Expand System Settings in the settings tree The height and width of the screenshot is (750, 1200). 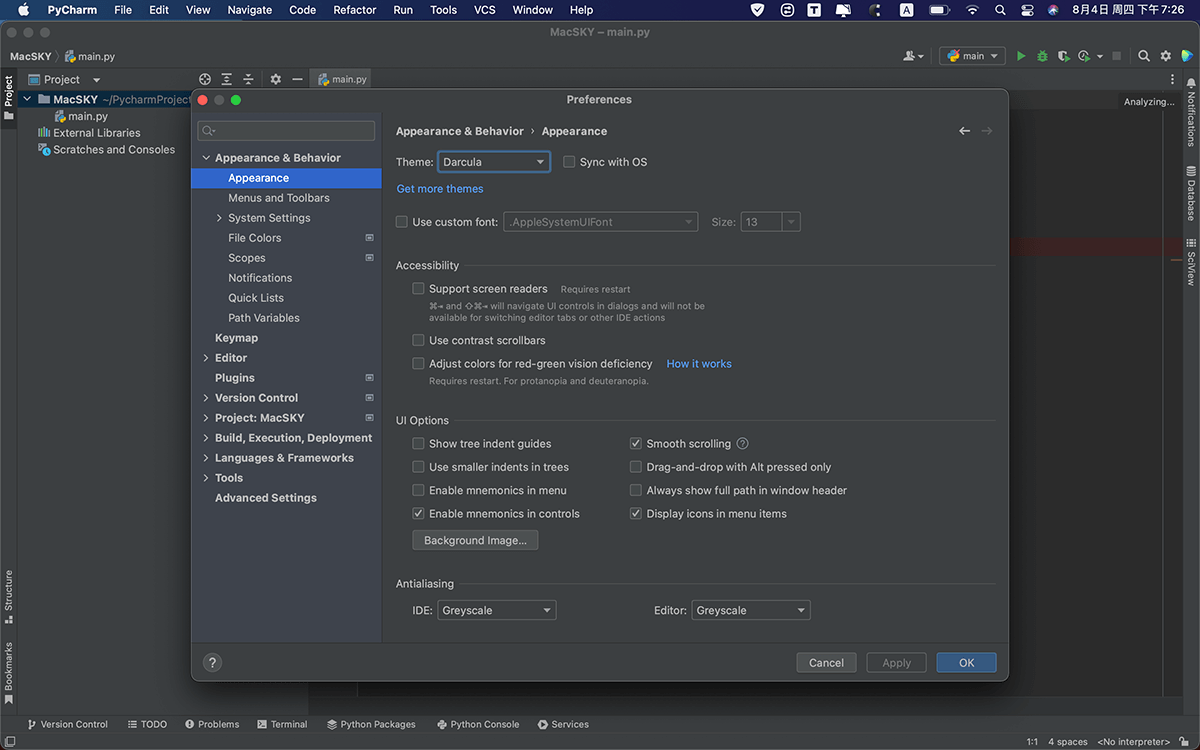point(219,218)
